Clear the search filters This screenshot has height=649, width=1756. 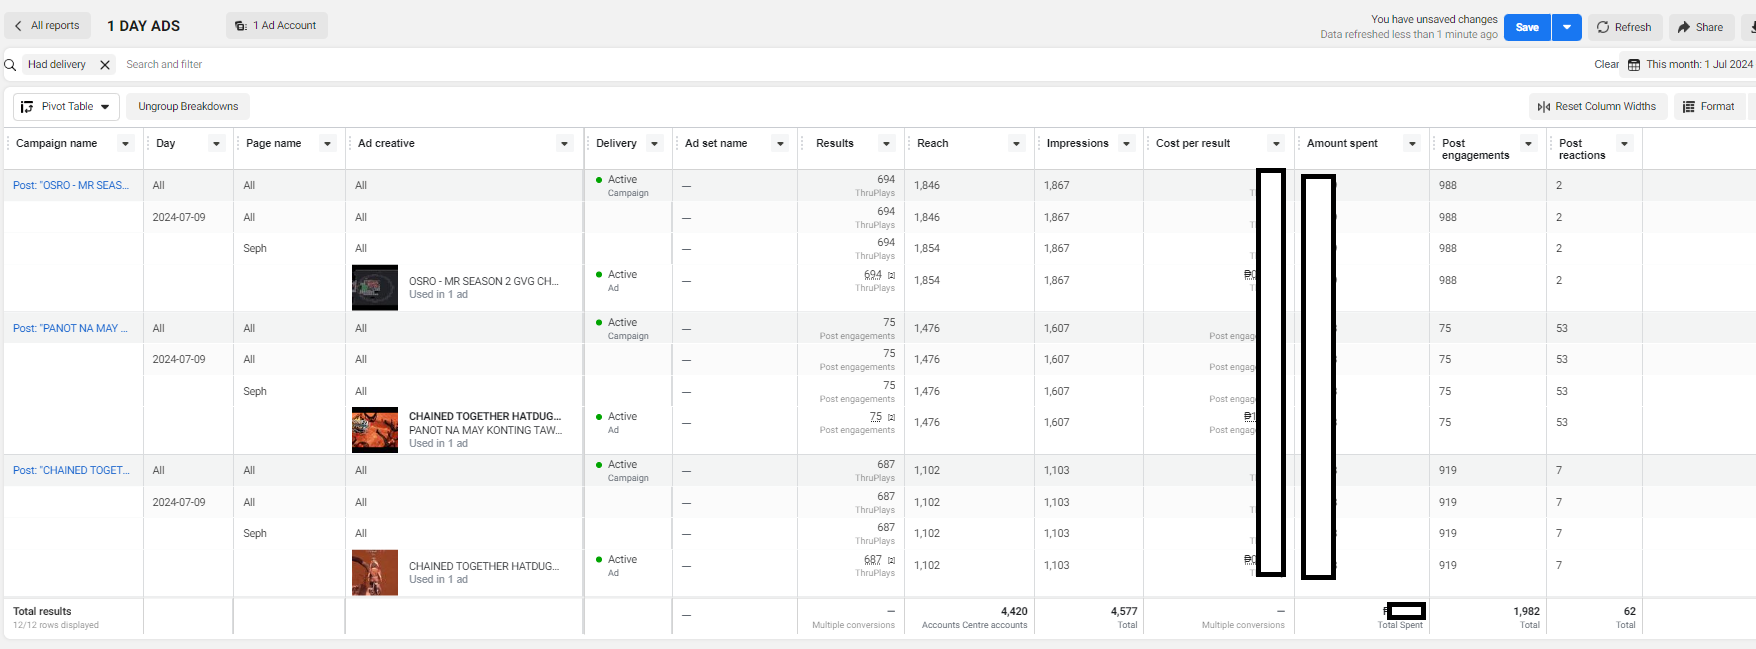(x=1606, y=65)
